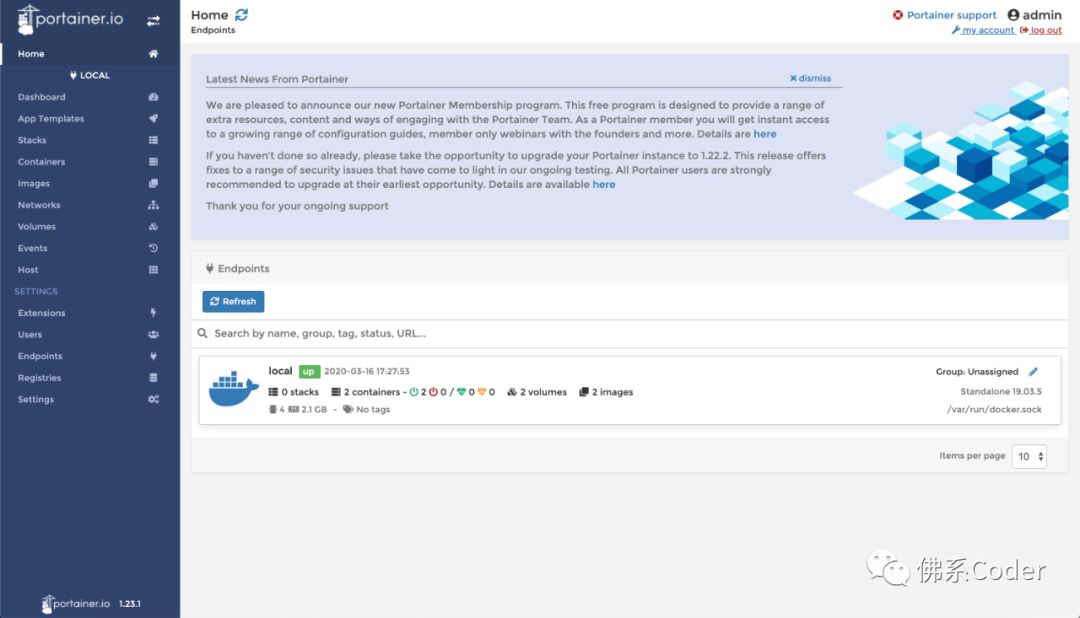Viewport: 1080px width, 618px height.
Task: Click the Networks sitemap icon
Action: pos(153,205)
